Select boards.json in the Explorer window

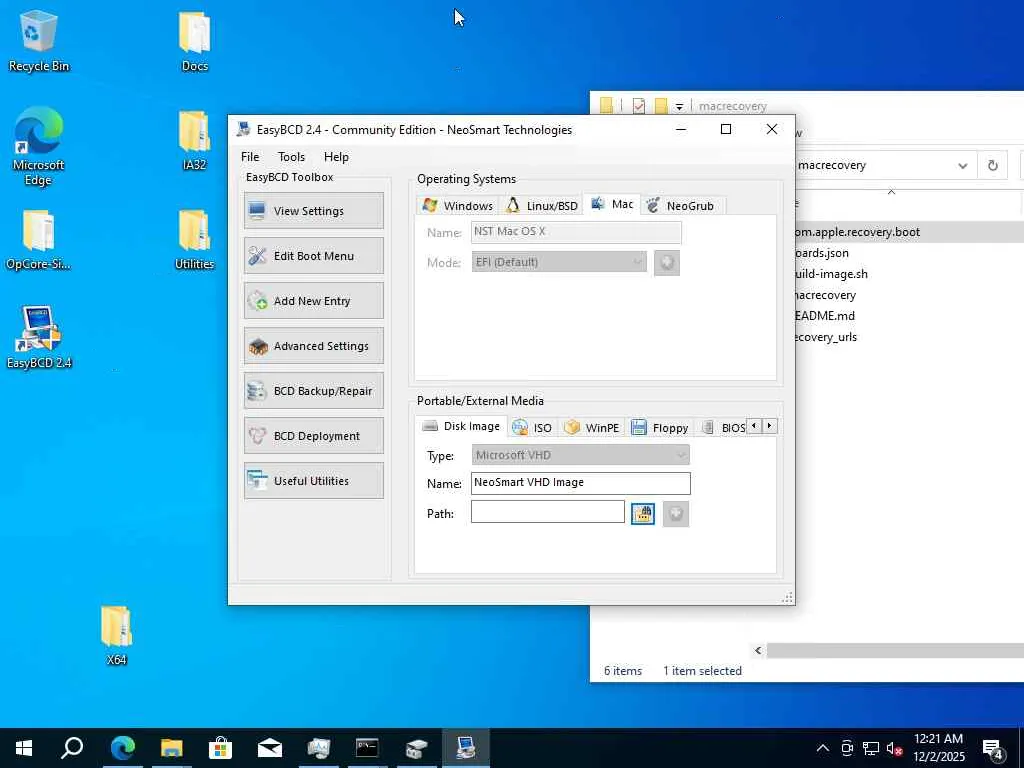click(x=822, y=253)
